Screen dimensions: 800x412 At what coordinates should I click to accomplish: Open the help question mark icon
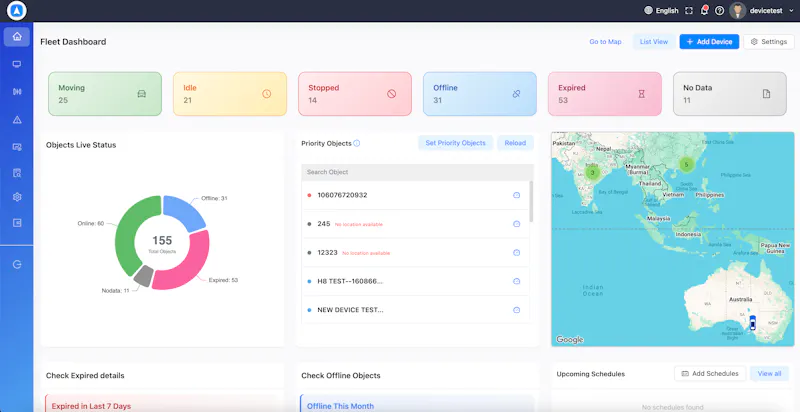pos(719,11)
